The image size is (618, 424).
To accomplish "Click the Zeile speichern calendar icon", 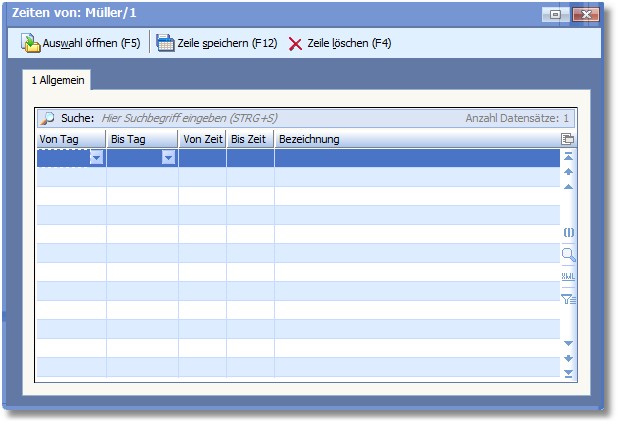I will (x=165, y=43).
